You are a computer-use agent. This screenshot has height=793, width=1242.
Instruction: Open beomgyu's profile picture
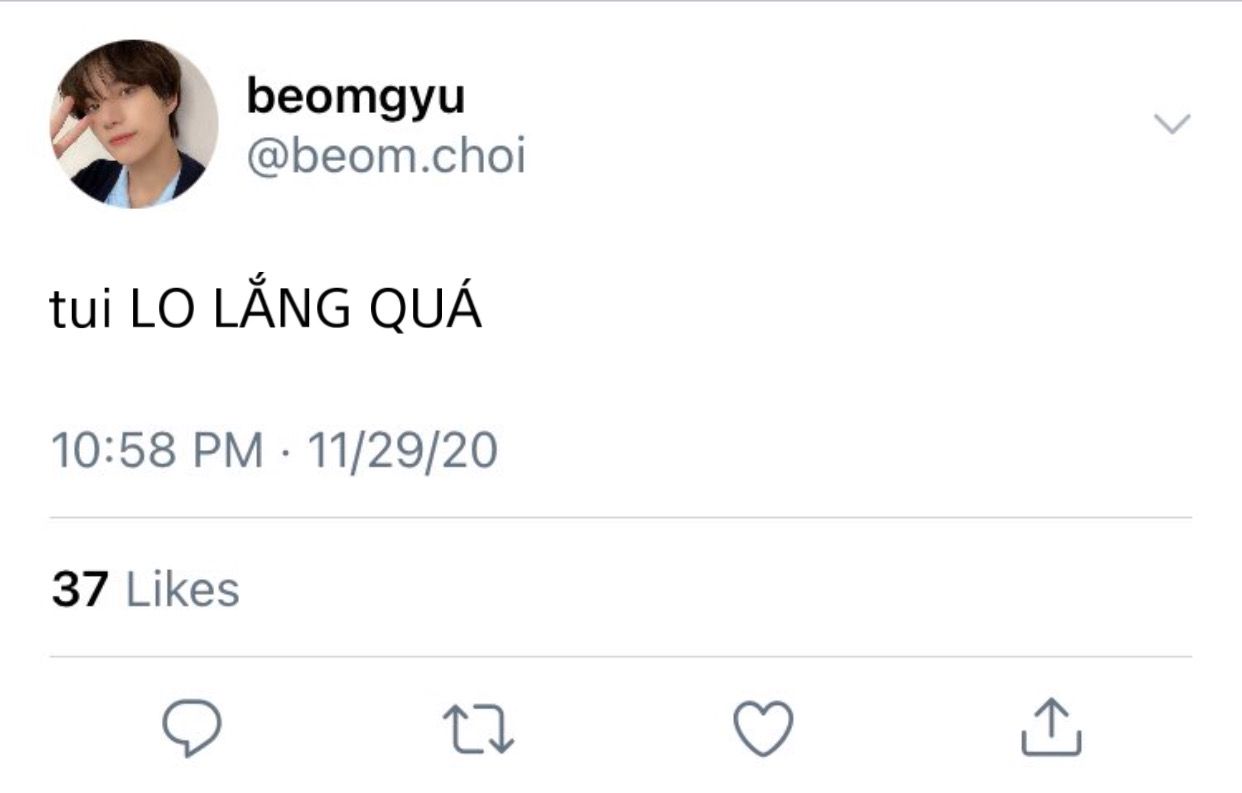[x=134, y=124]
